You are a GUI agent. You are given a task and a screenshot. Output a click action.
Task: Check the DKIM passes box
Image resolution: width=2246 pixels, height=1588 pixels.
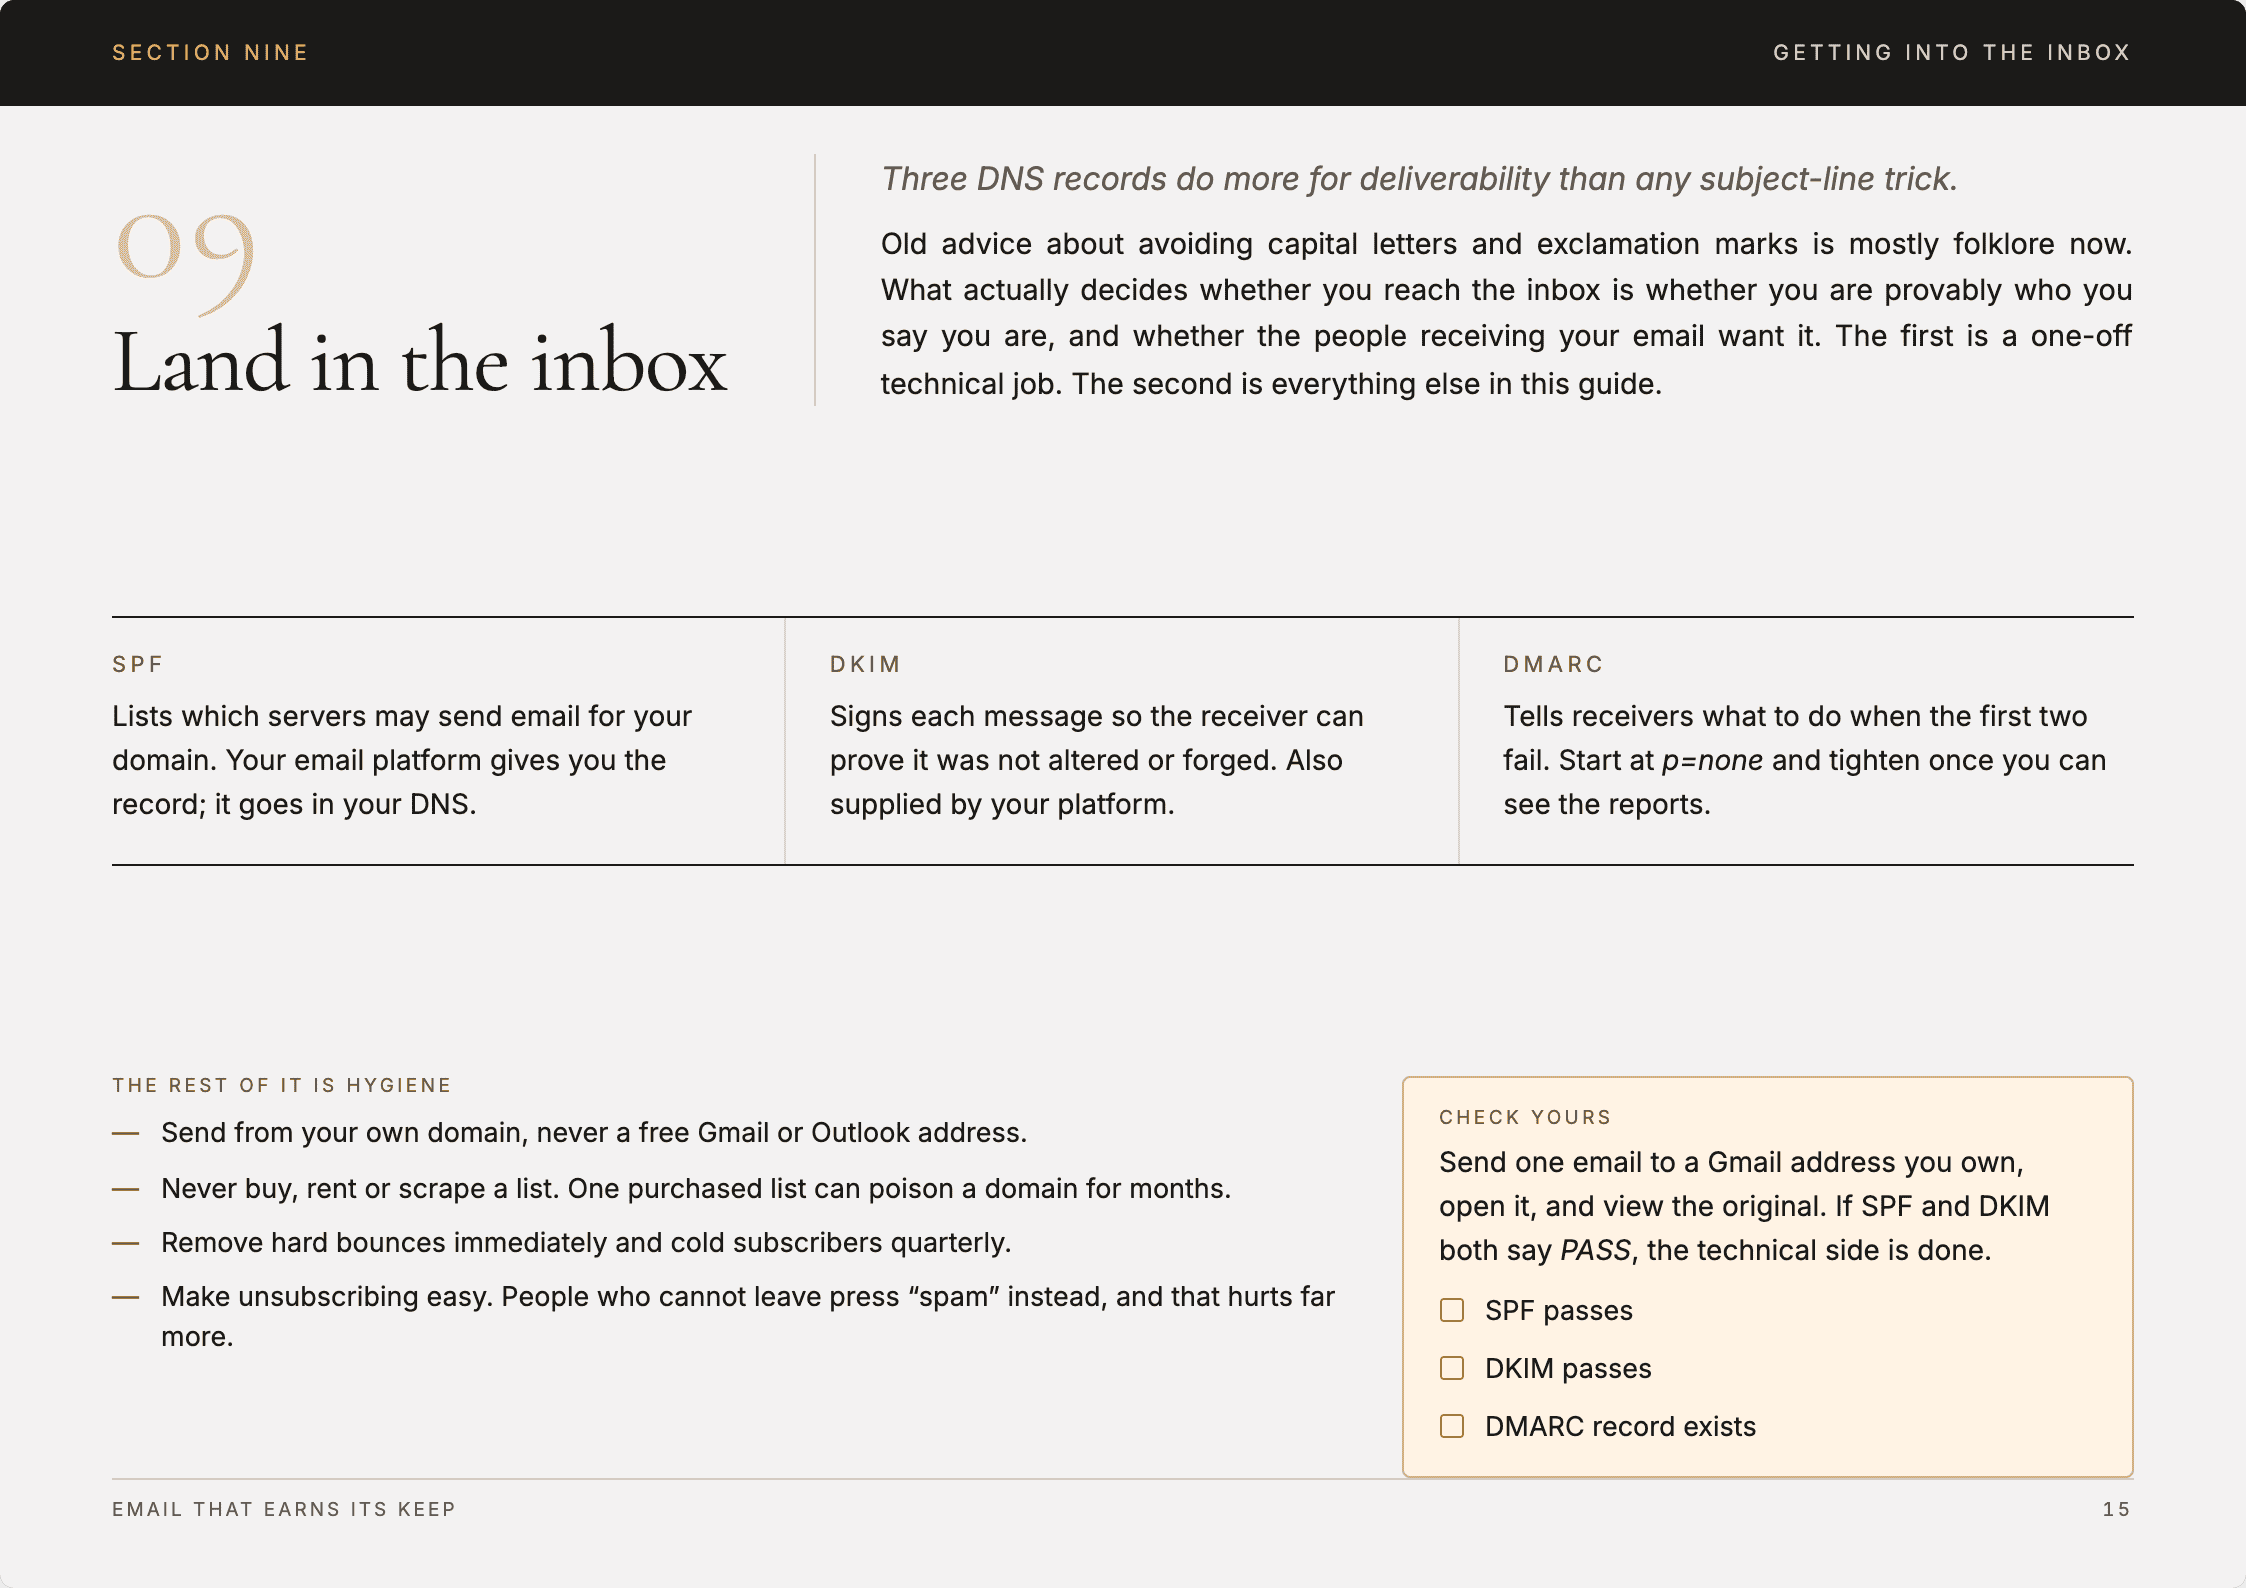(x=1452, y=1368)
